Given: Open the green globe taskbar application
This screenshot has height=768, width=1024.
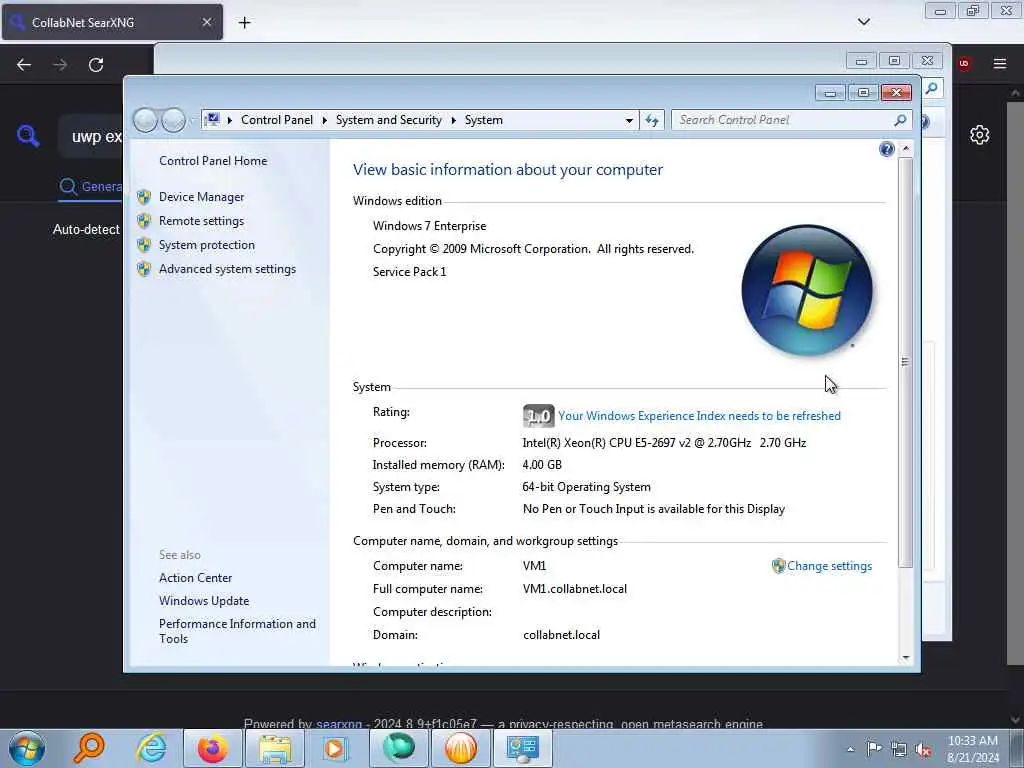Looking at the screenshot, I should click(x=399, y=748).
